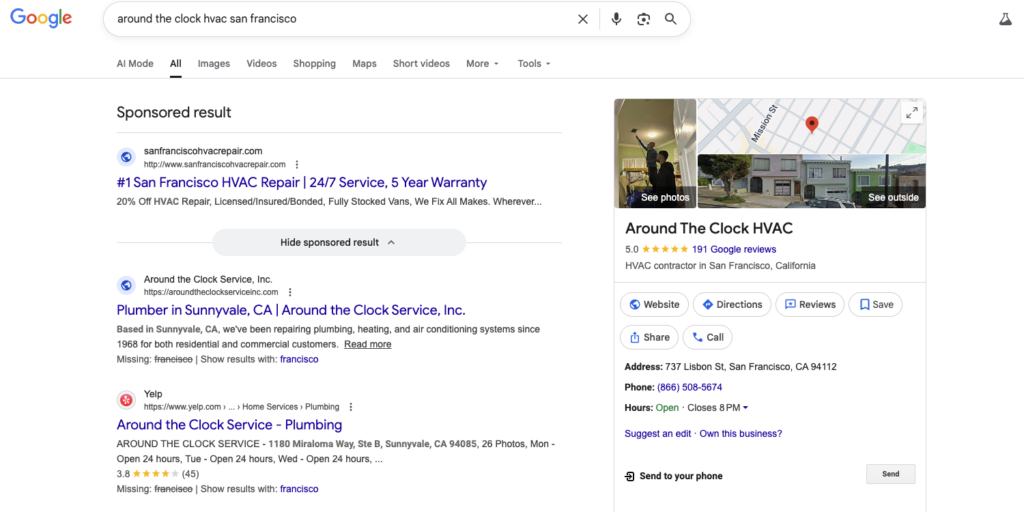Viewport: 1024px width, 512px height.
Task: Open the More dropdown menu
Action: (x=482, y=63)
